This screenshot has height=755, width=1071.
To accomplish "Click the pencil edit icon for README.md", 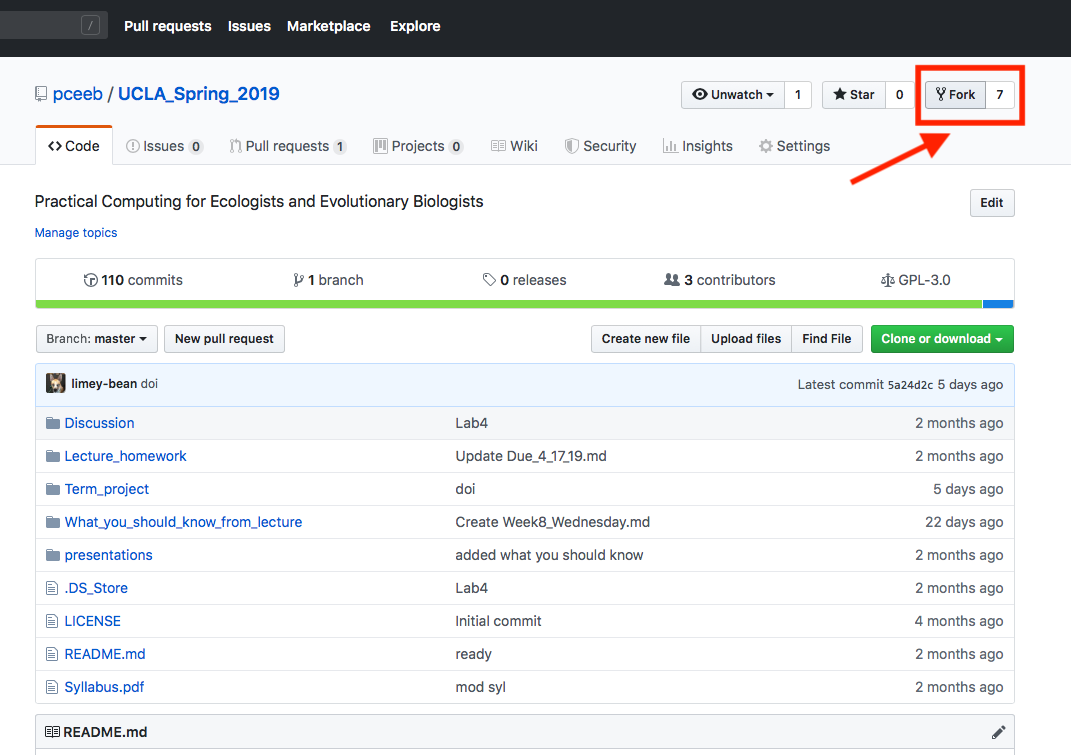I will click(998, 732).
